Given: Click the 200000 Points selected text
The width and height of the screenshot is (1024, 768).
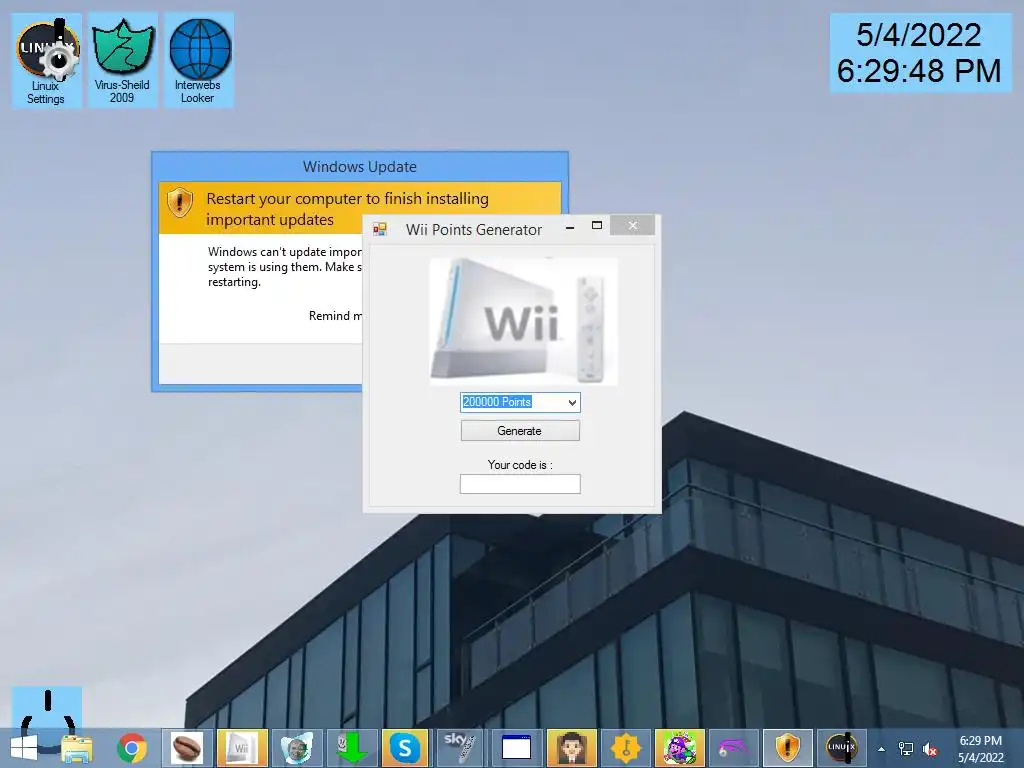Looking at the screenshot, I should [x=497, y=402].
